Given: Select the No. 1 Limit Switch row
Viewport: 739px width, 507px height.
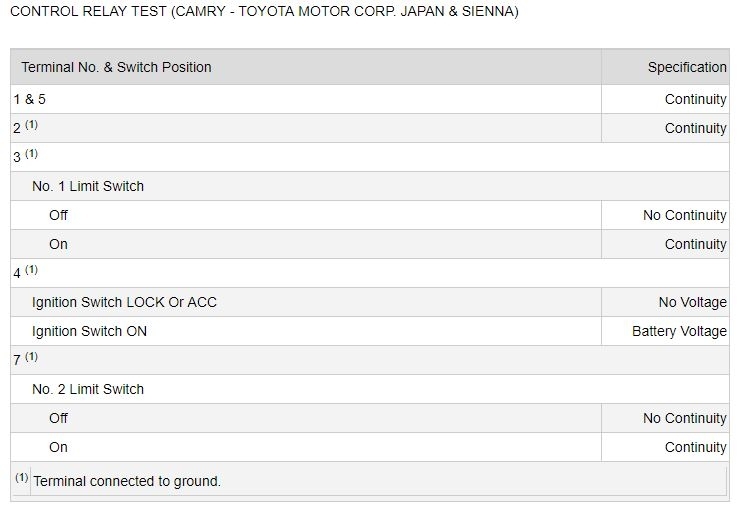Looking at the screenshot, I should pyautogui.click(x=88, y=186).
